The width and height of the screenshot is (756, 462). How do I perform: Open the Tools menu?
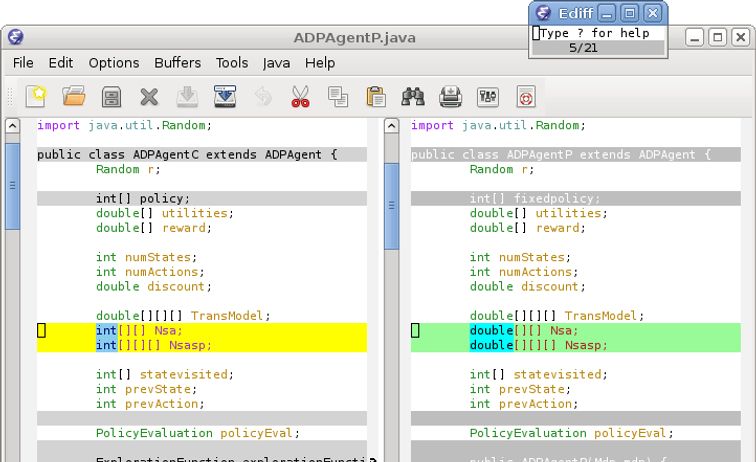point(232,62)
